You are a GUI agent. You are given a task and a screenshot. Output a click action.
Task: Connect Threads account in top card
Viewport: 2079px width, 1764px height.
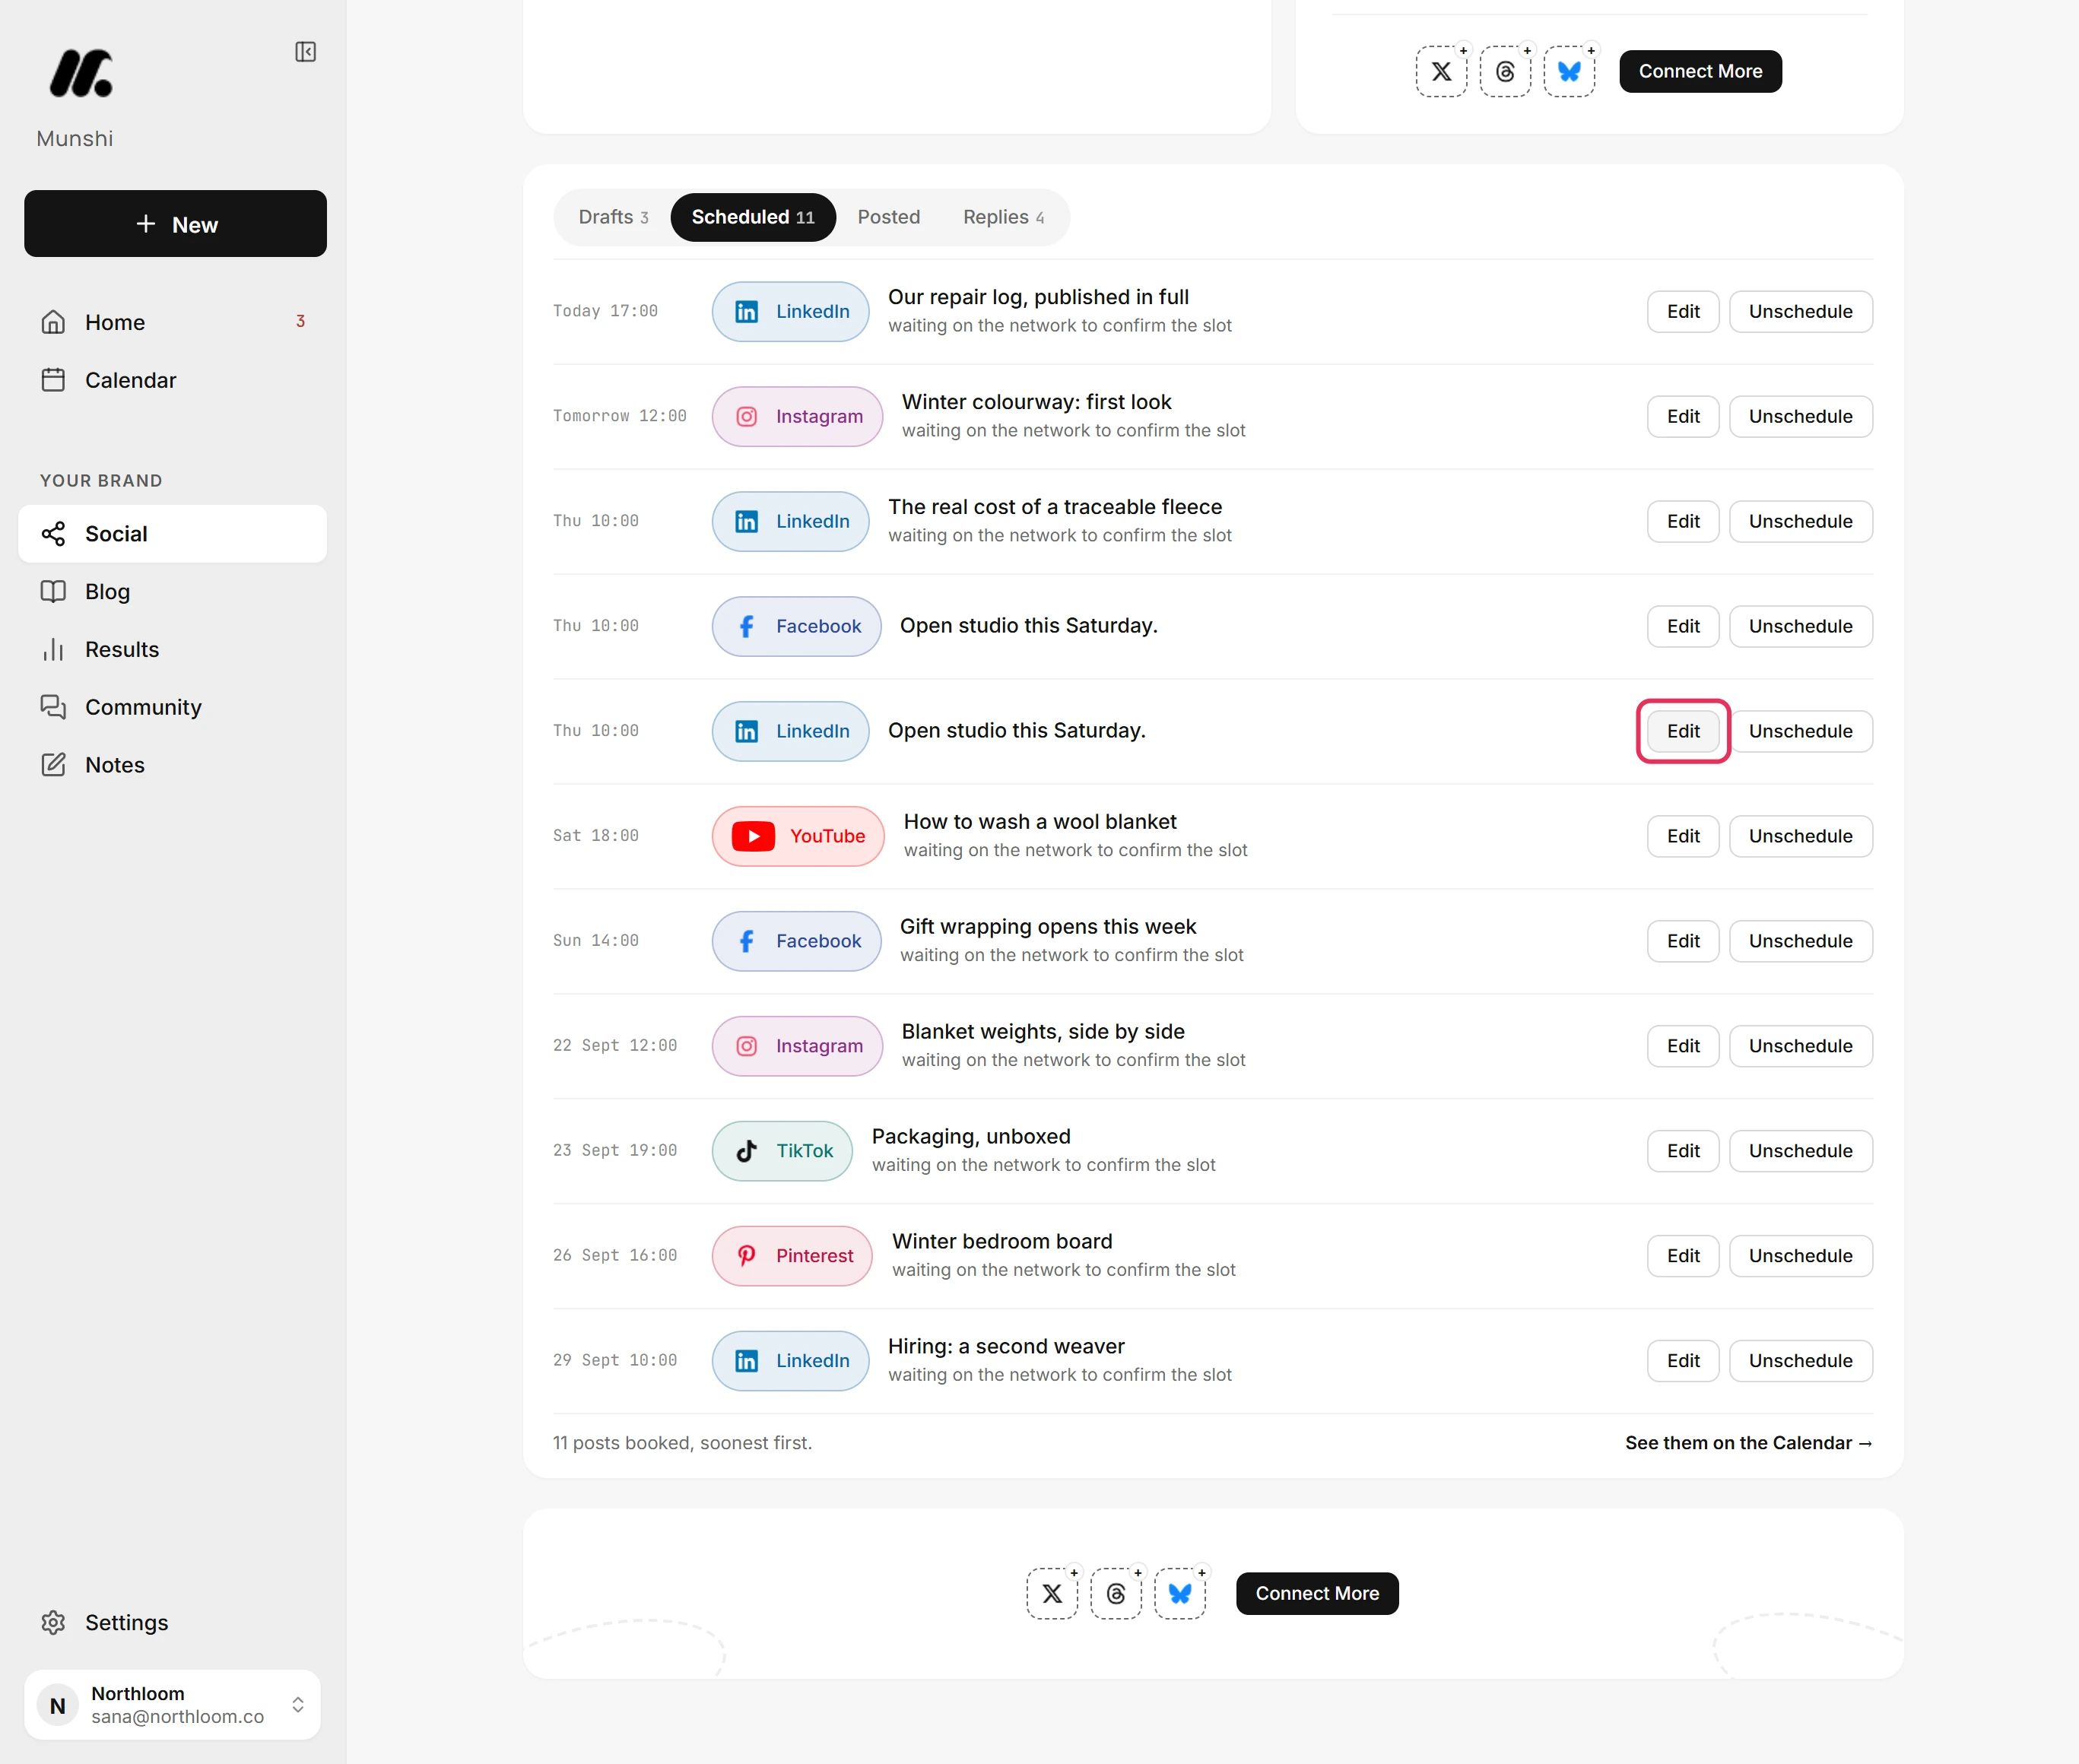[x=1505, y=71]
